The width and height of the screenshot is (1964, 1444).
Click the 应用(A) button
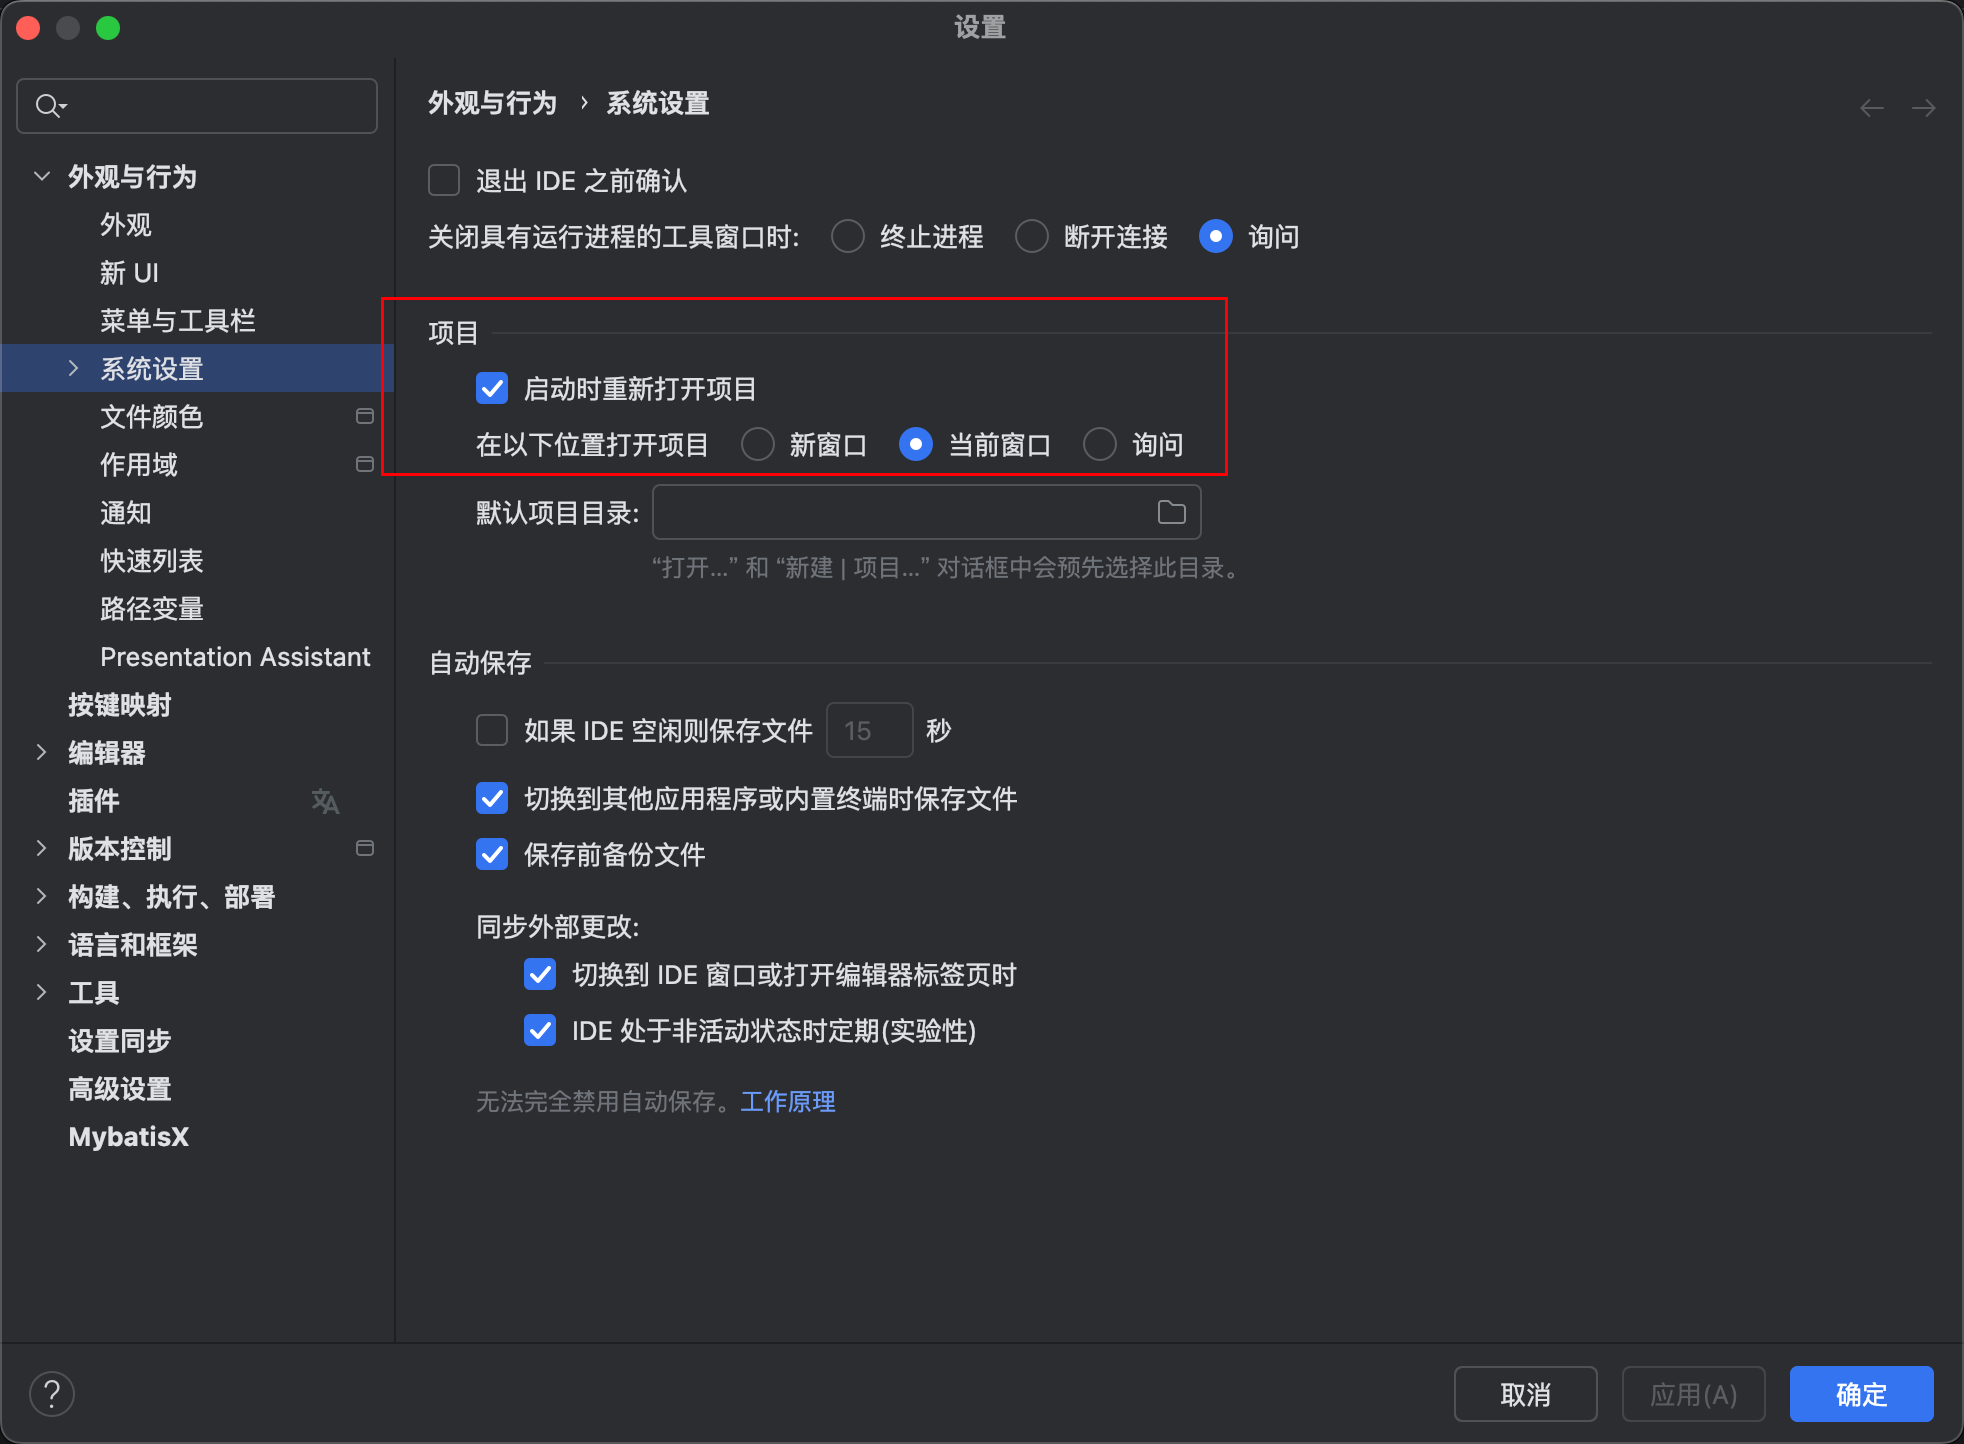click(1693, 1394)
